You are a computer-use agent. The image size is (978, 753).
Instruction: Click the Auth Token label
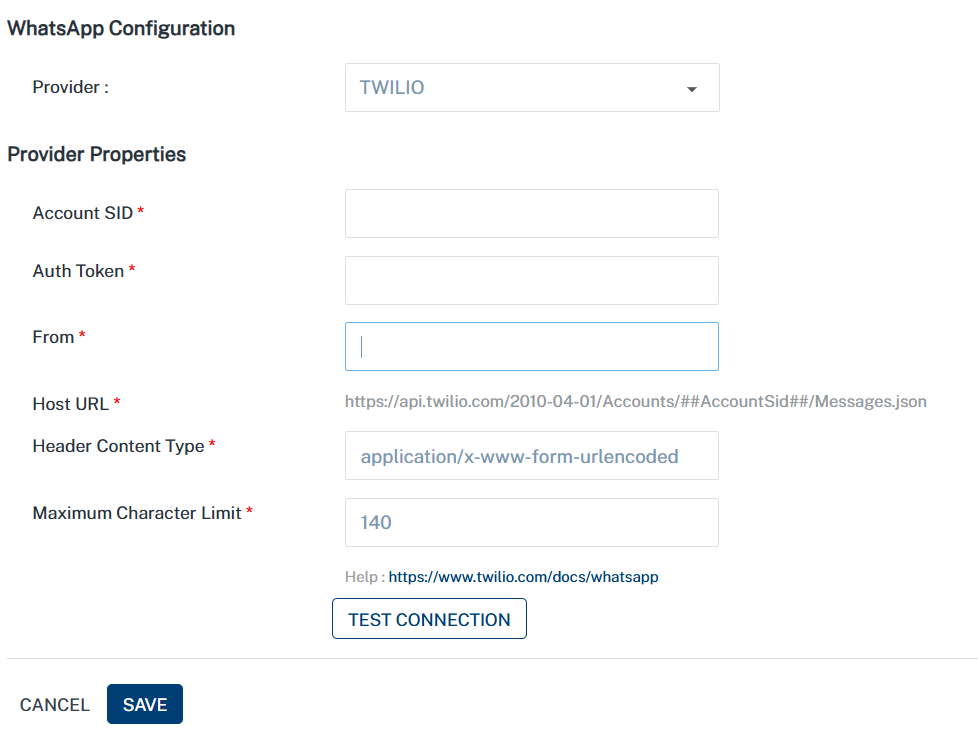tap(79, 271)
